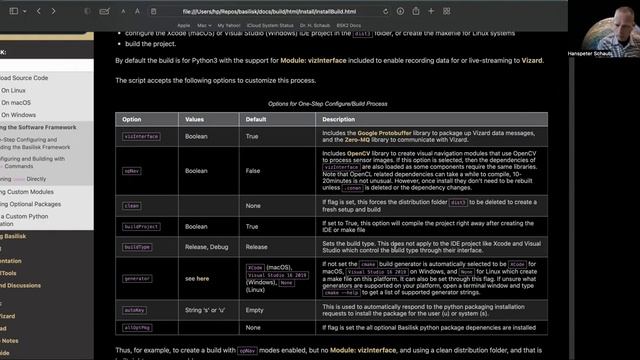The height and width of the screenshot is (360, 640).
Task: Open the Vizard section in sidebar
Action: pos(7,316)
